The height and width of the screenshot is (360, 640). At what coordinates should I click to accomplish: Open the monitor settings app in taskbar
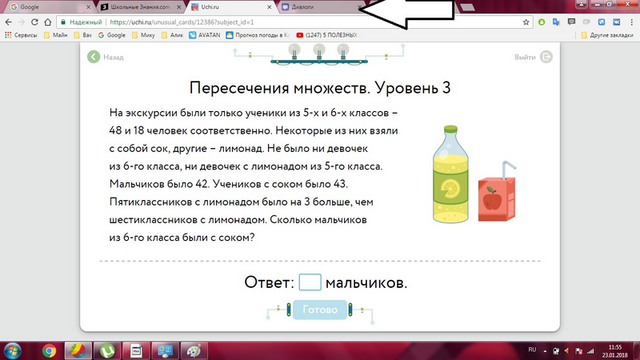(x=165, y=351)
